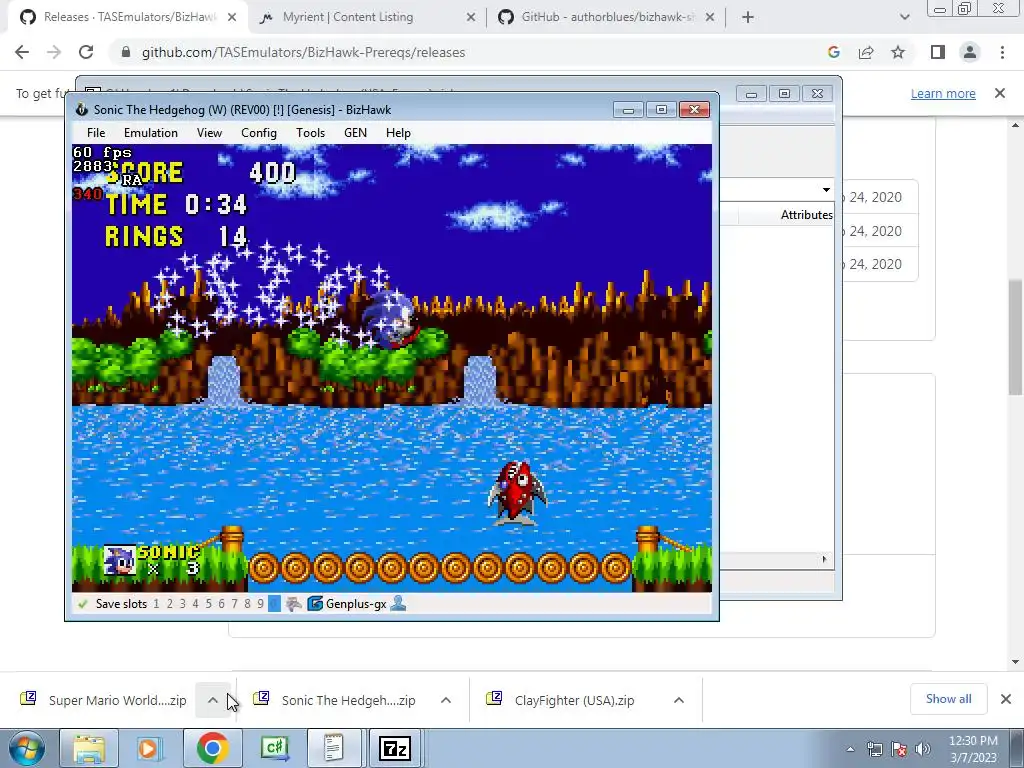Image resolution: width=1024 pixels, height=768 pixels.
Task: Select the Releases TASEmulators BizHawk tab
Action: coord(130,17)
